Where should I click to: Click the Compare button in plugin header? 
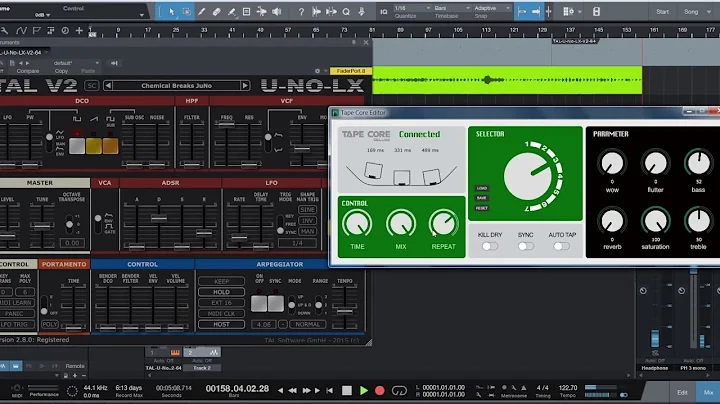[28, 71]
